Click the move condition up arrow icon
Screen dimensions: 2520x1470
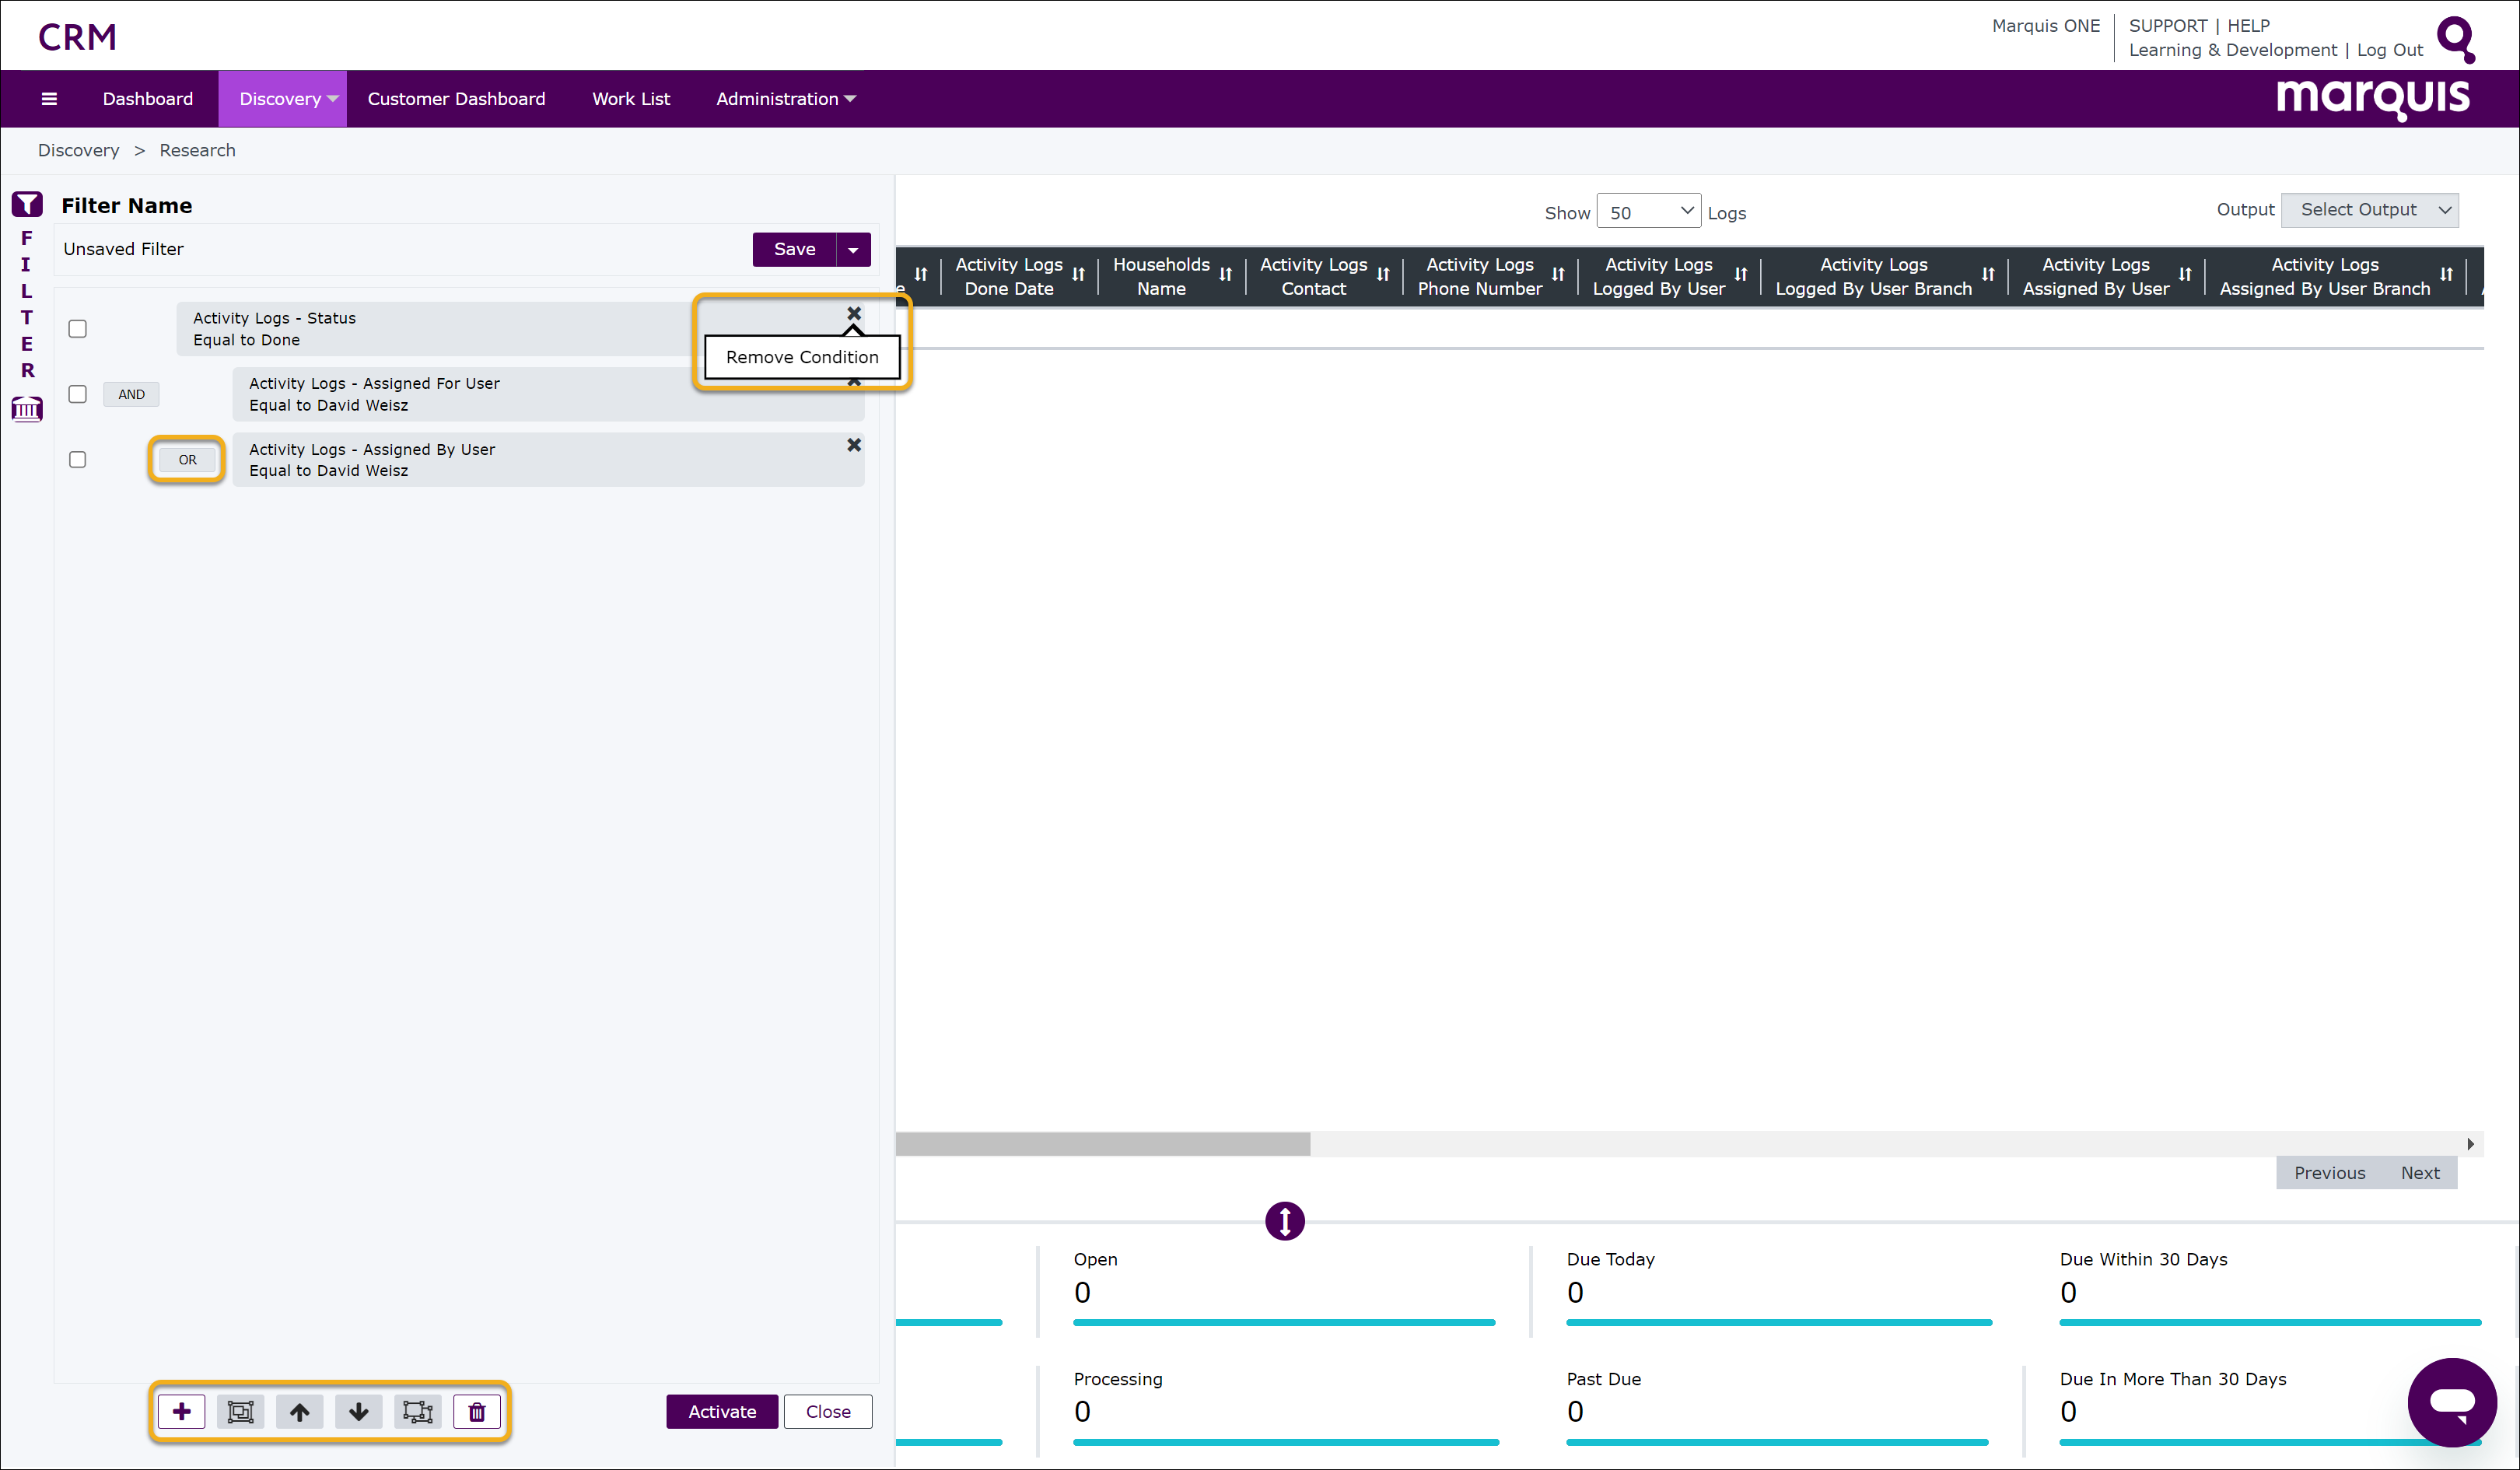pyautogui.click(x=299, y=1411)
